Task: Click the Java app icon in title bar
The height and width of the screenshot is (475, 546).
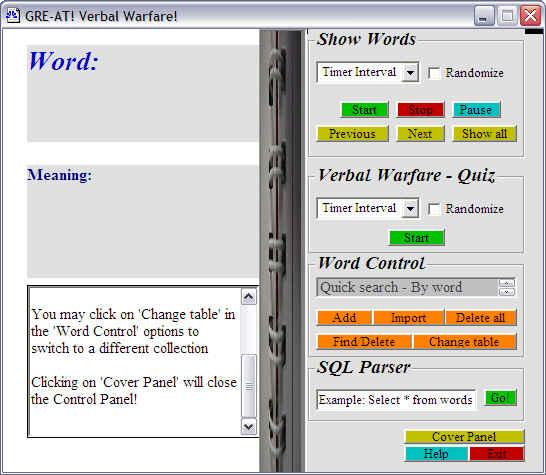Action: [13, 16]
